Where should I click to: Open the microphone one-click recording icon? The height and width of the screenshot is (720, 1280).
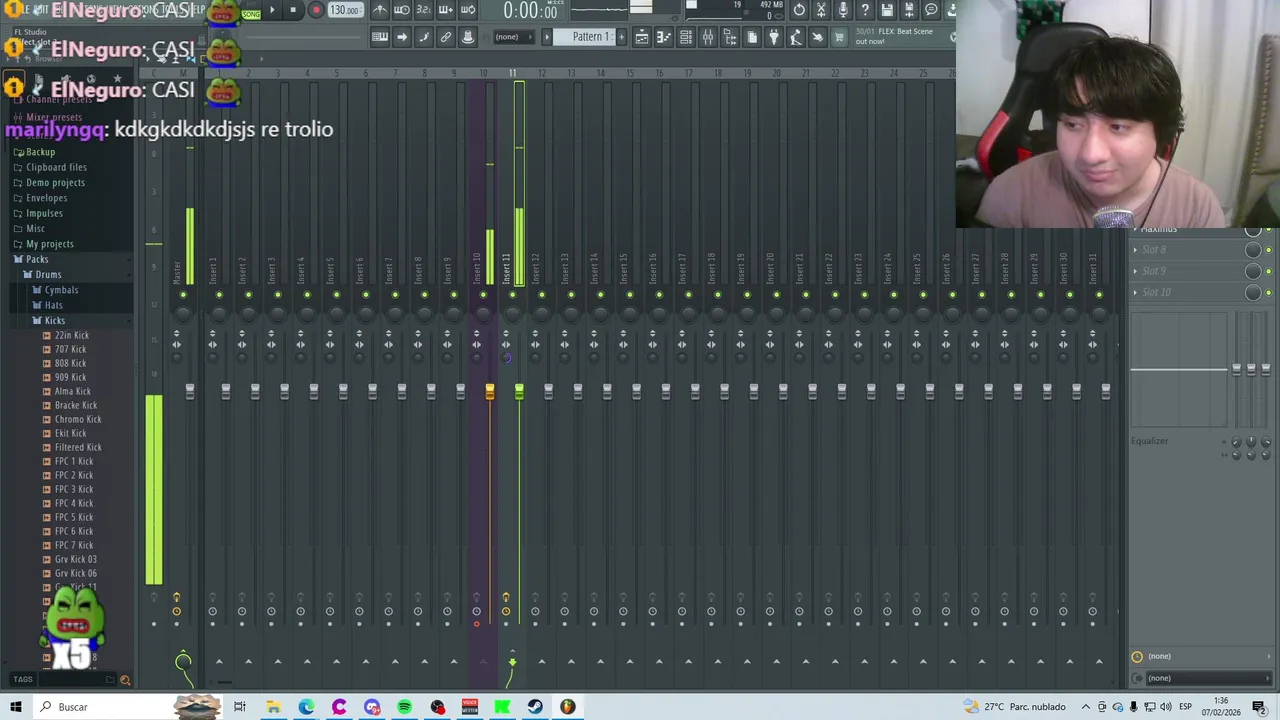coord(843,10)
